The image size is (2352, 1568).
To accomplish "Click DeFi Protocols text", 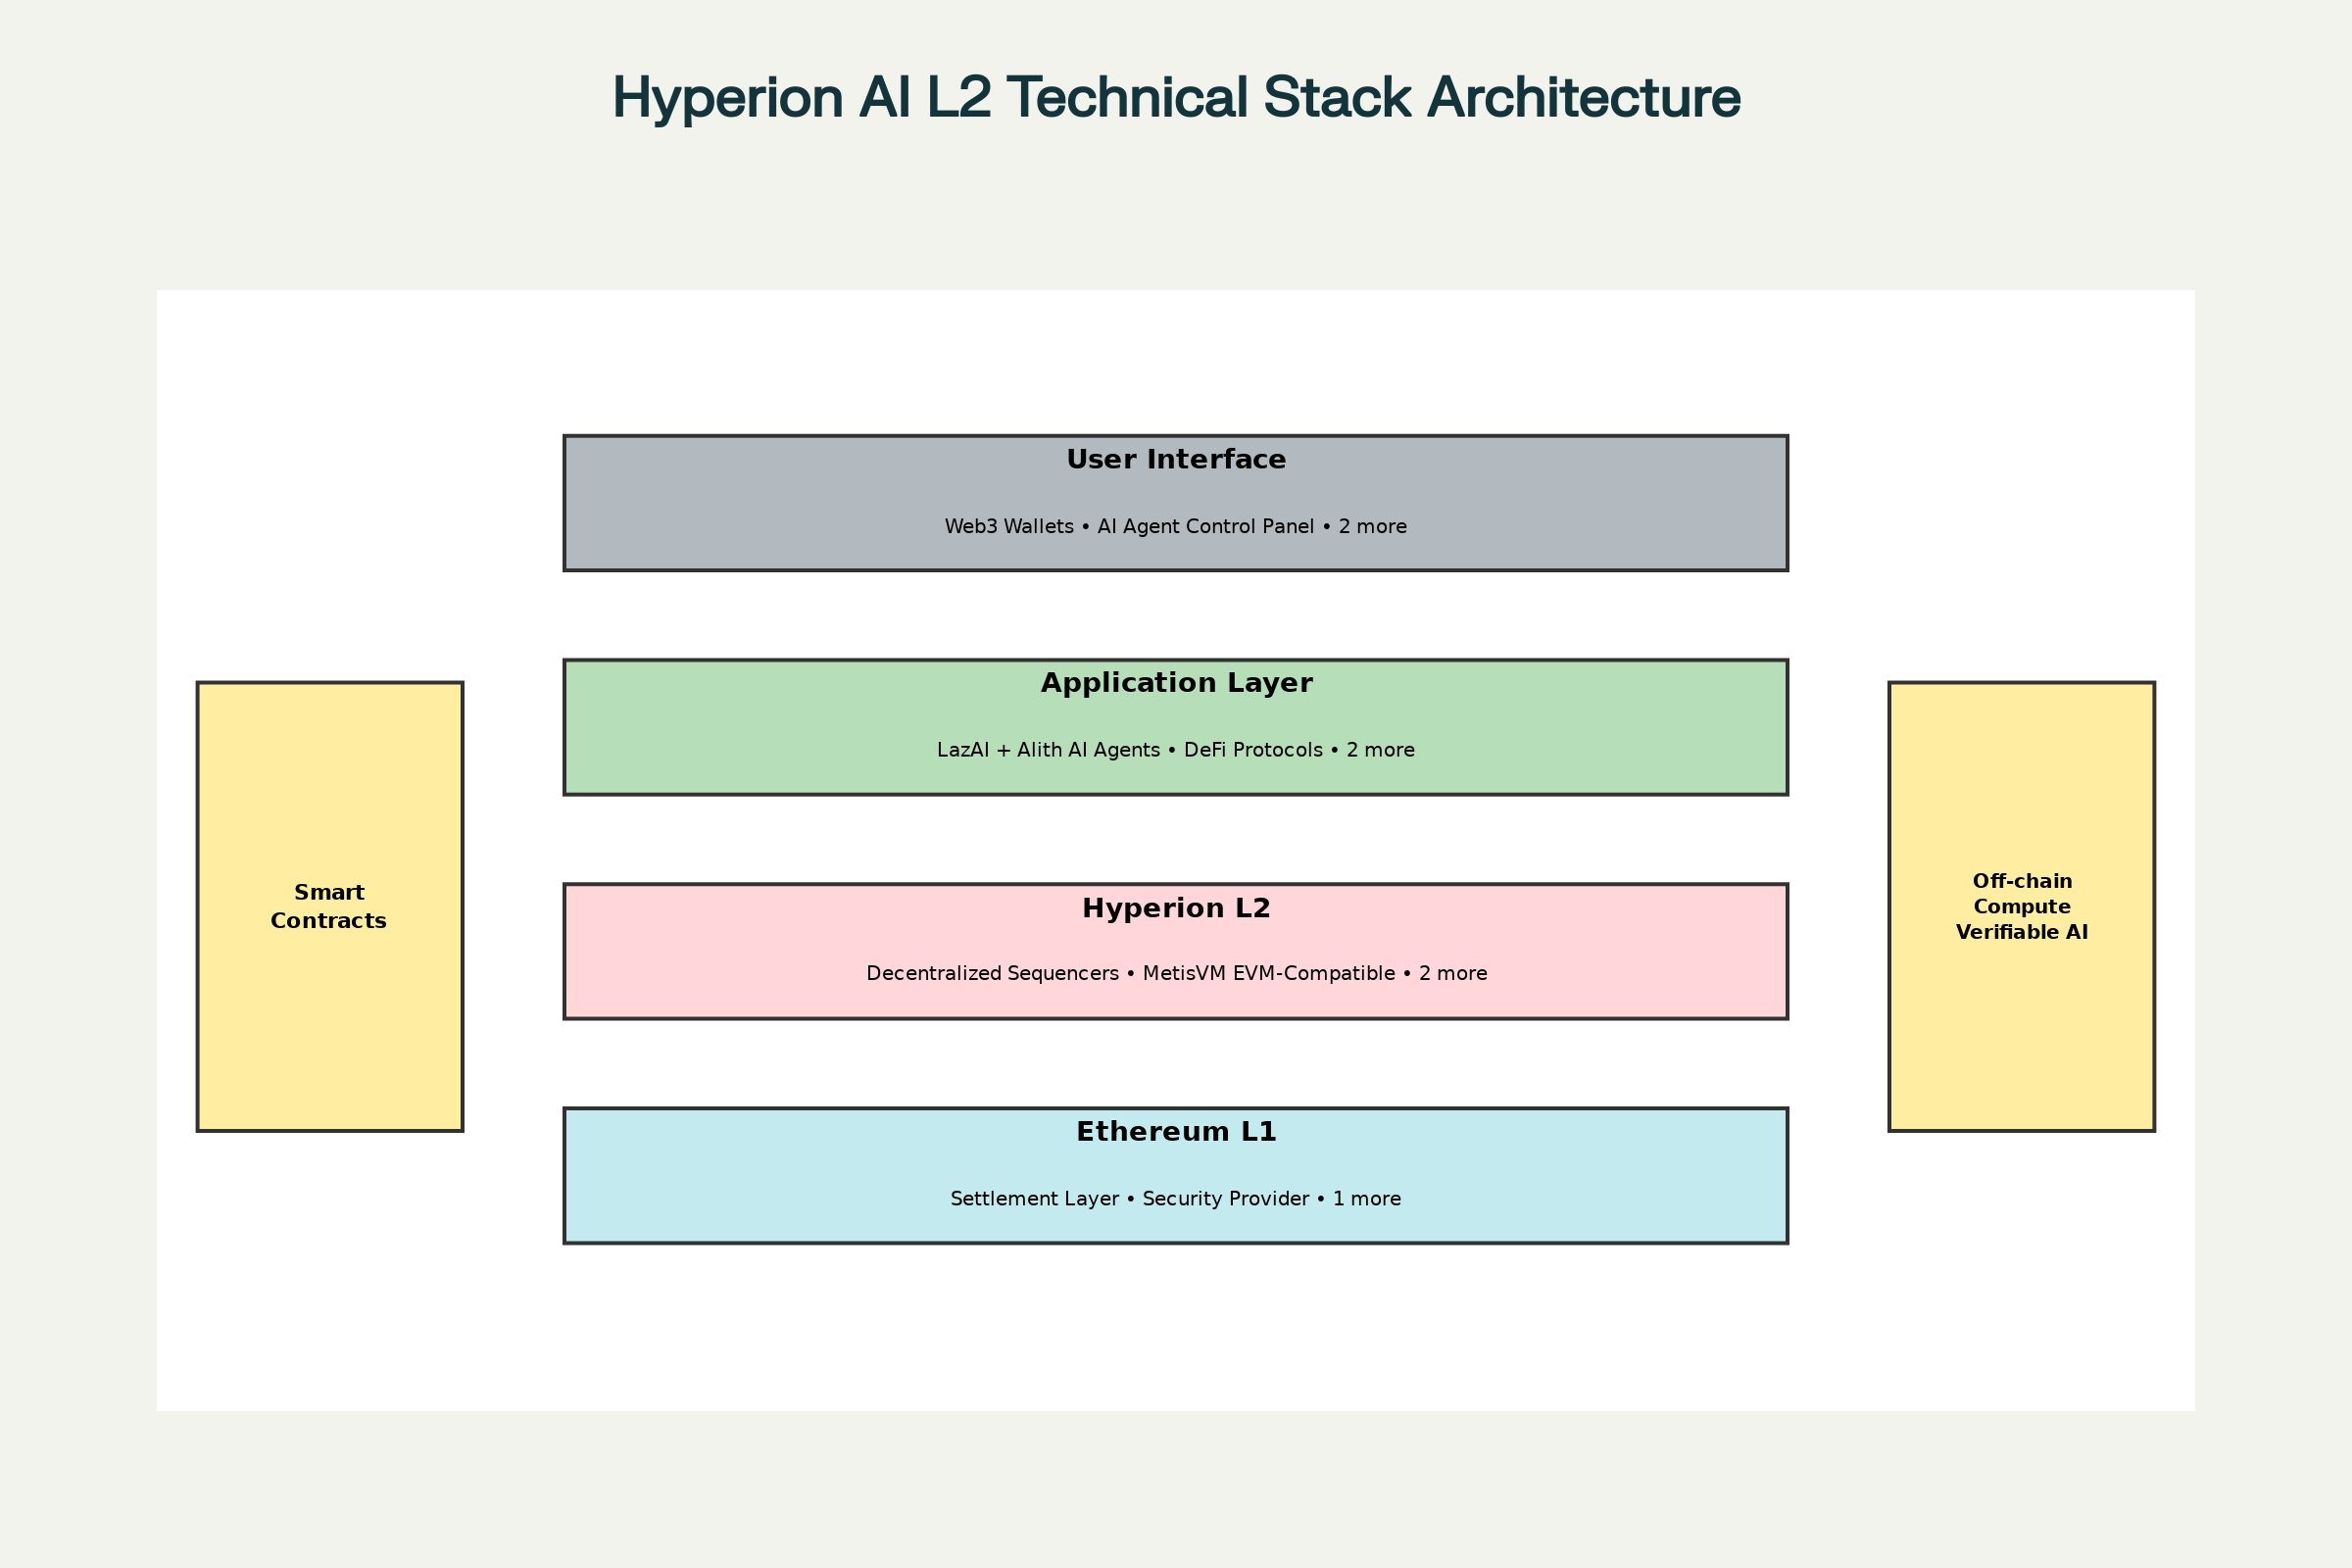I will tap(1253, 750).
